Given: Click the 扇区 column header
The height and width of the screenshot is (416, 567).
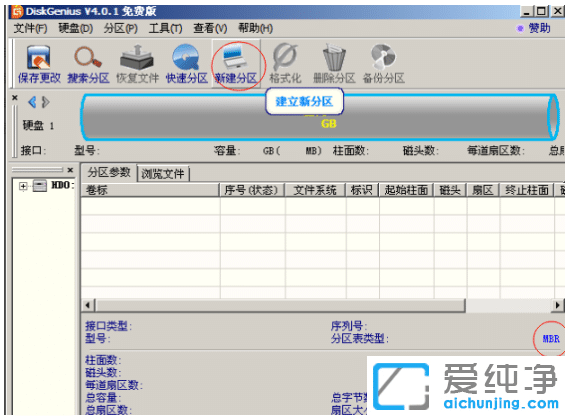Looking at the screenshot, I should (x=483, y=190).
